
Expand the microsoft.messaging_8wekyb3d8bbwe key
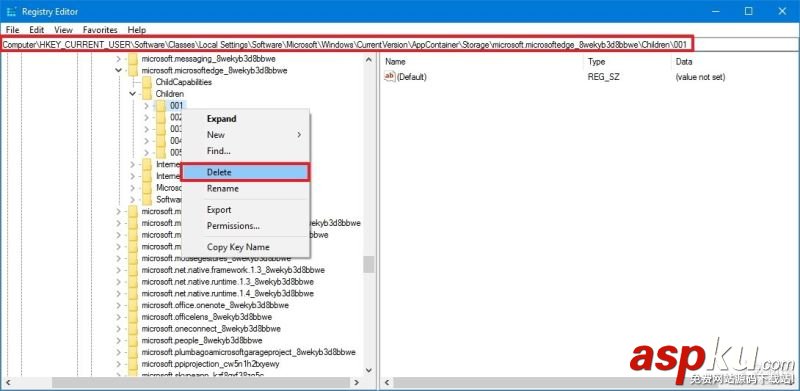[x=119, y=59]
